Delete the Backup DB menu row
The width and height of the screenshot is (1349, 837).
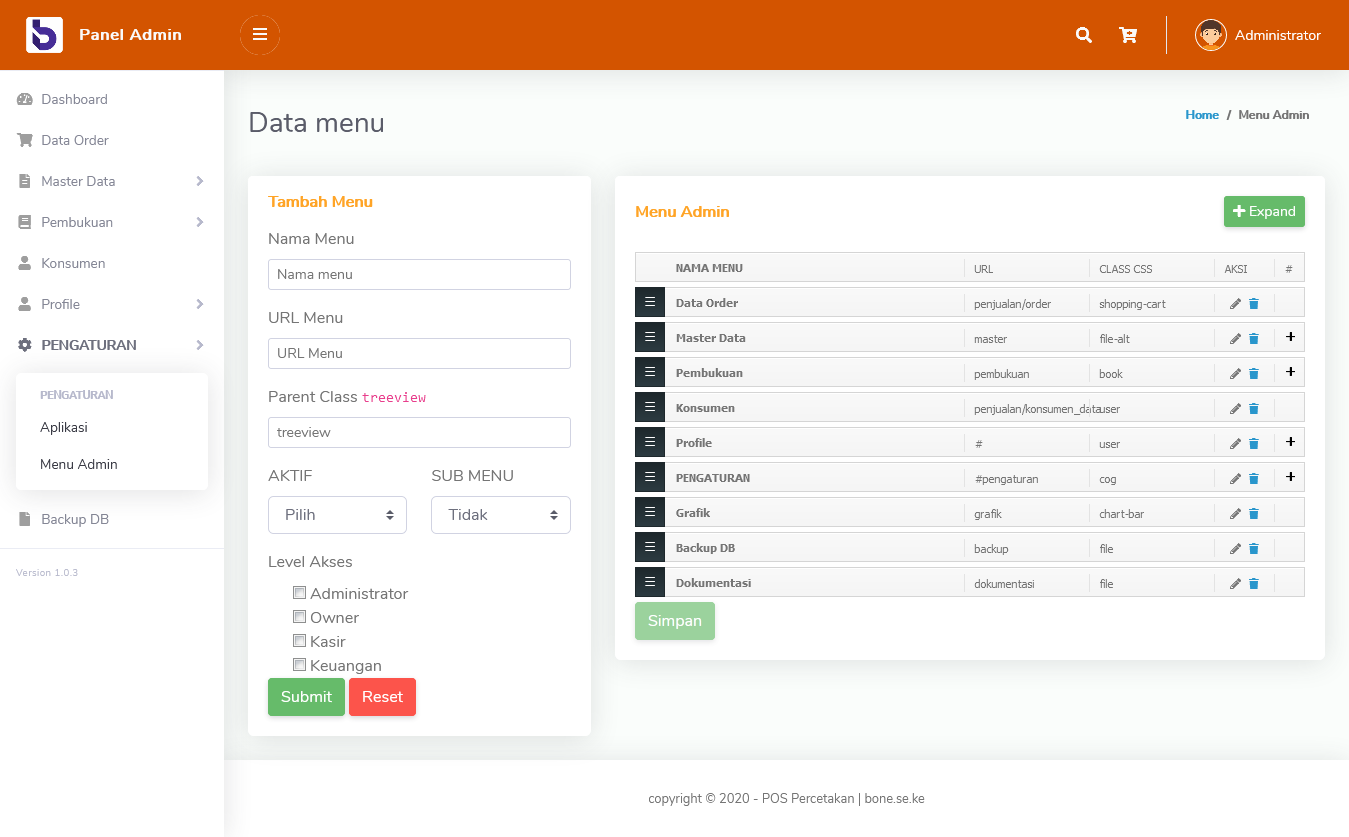(1254, 548)
